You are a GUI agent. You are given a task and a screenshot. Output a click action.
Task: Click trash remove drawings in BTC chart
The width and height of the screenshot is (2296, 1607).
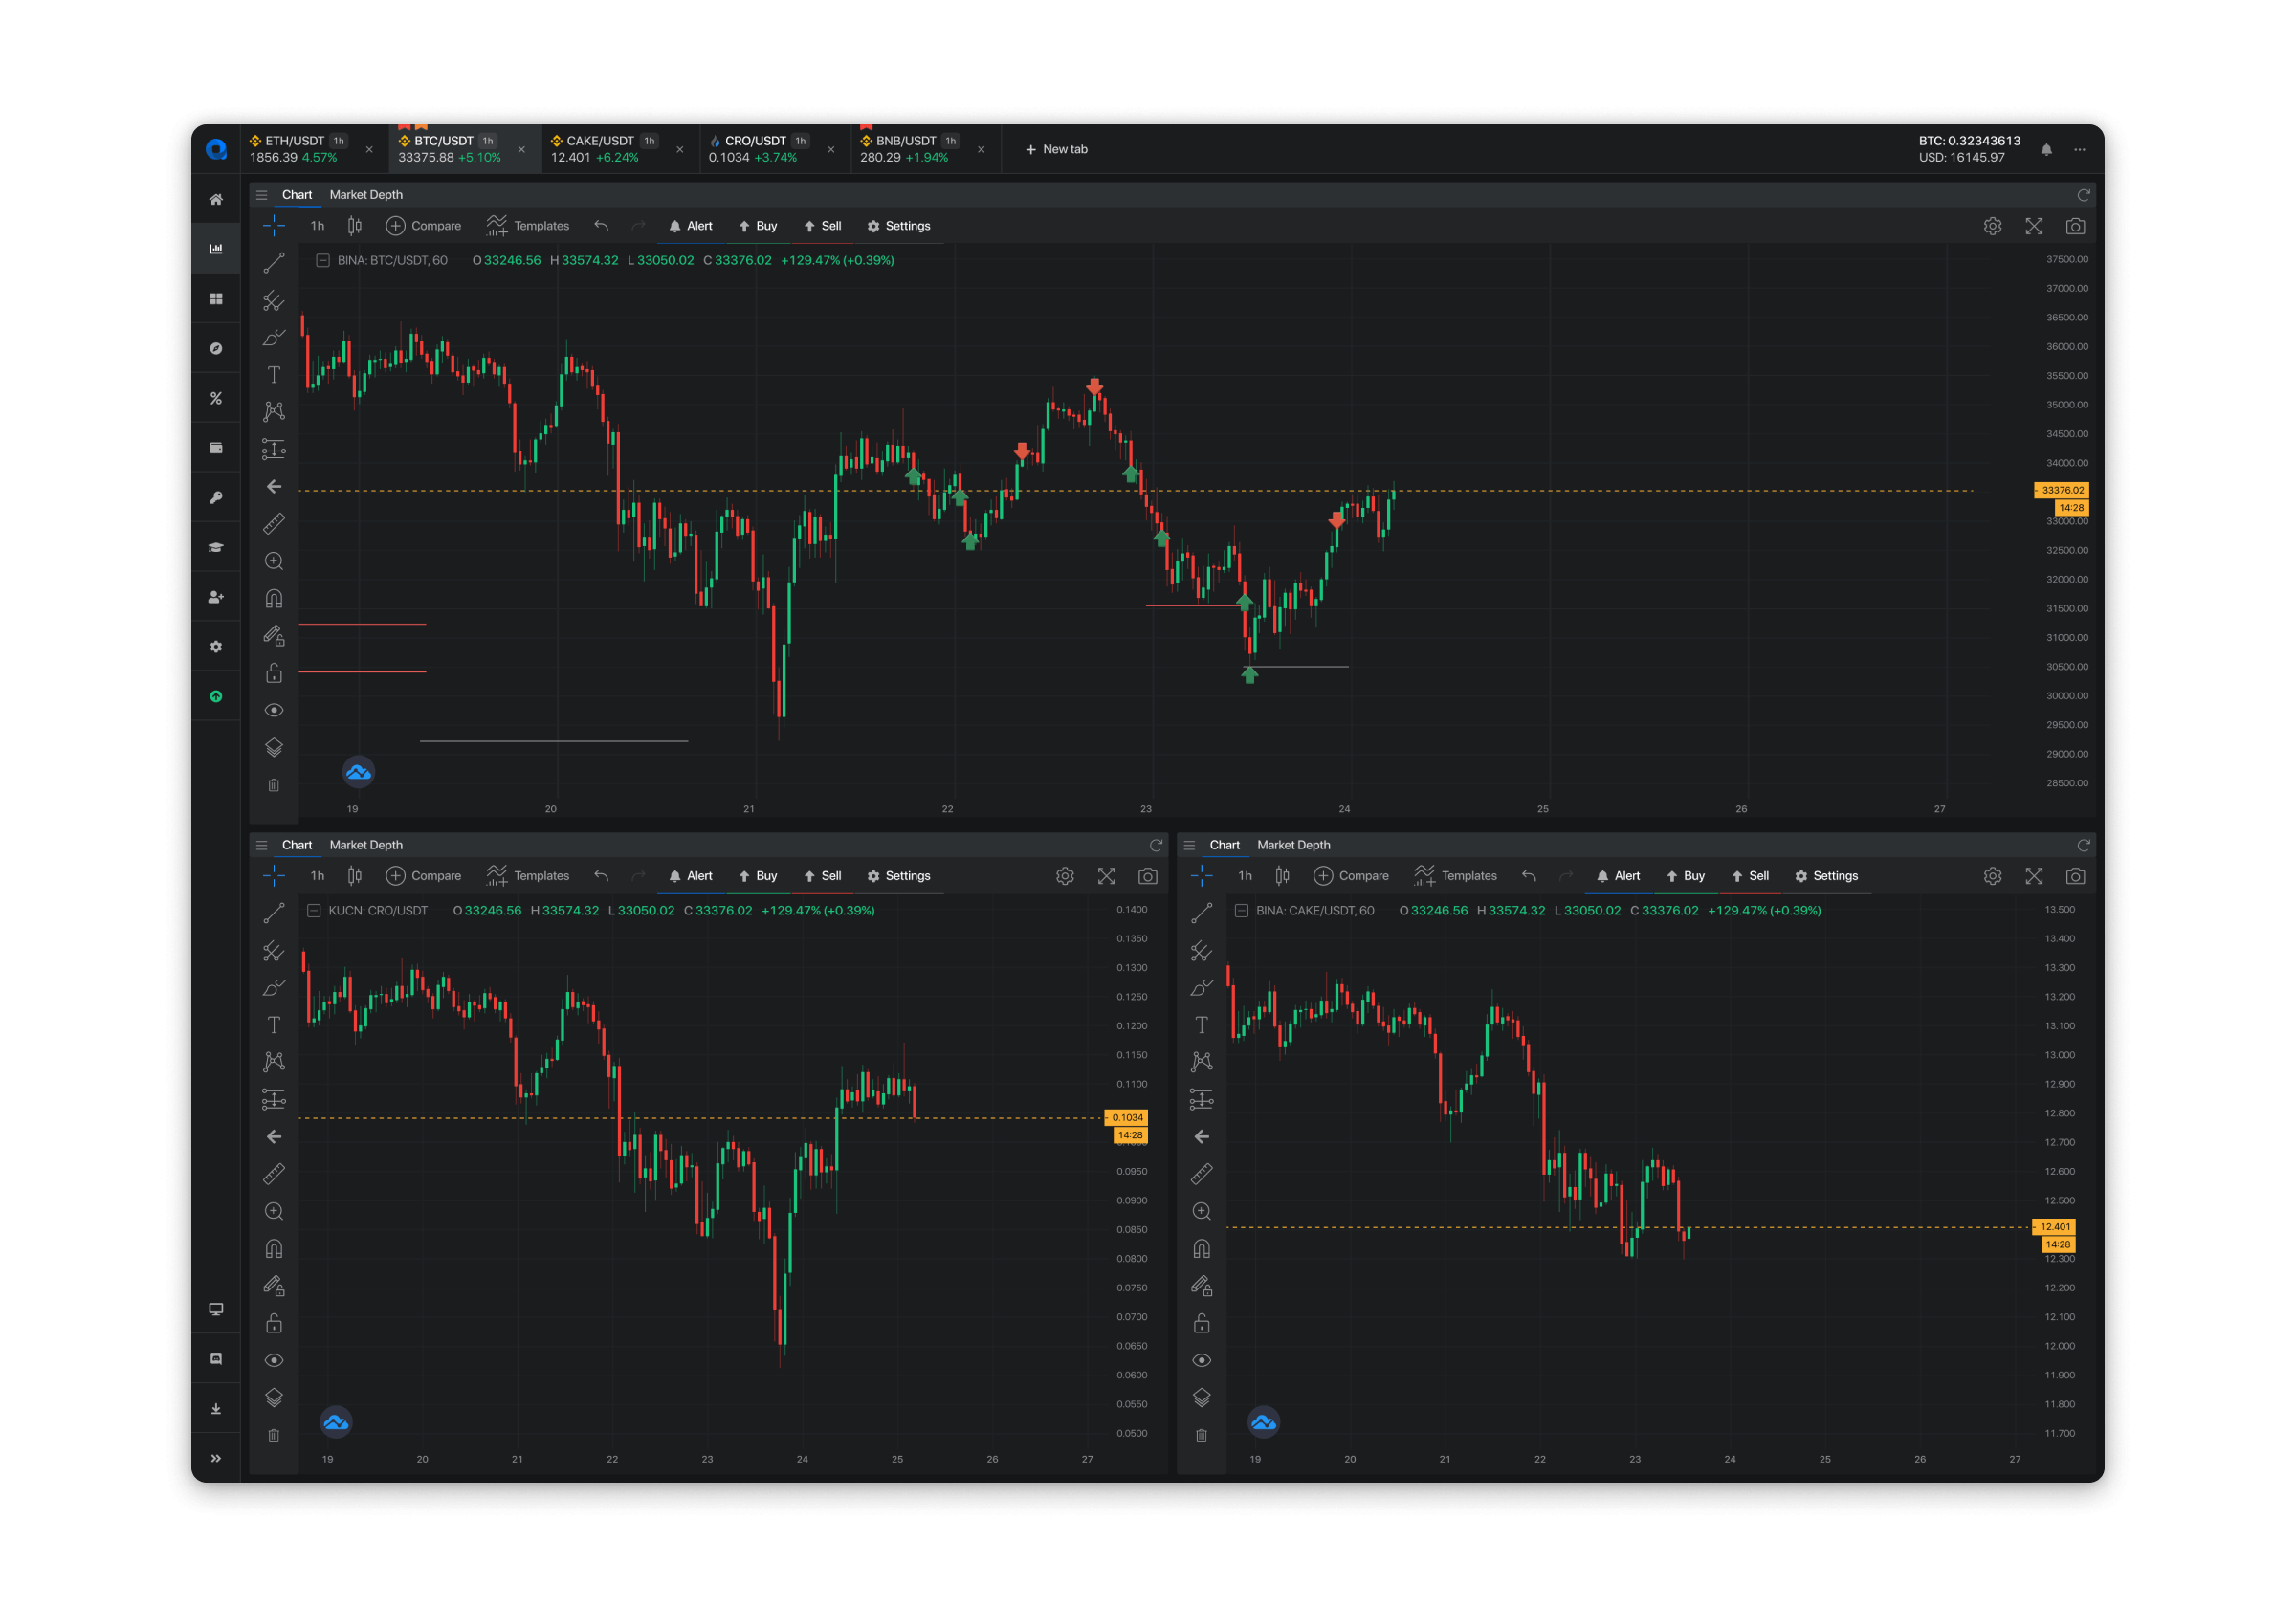tap(274, 786)
